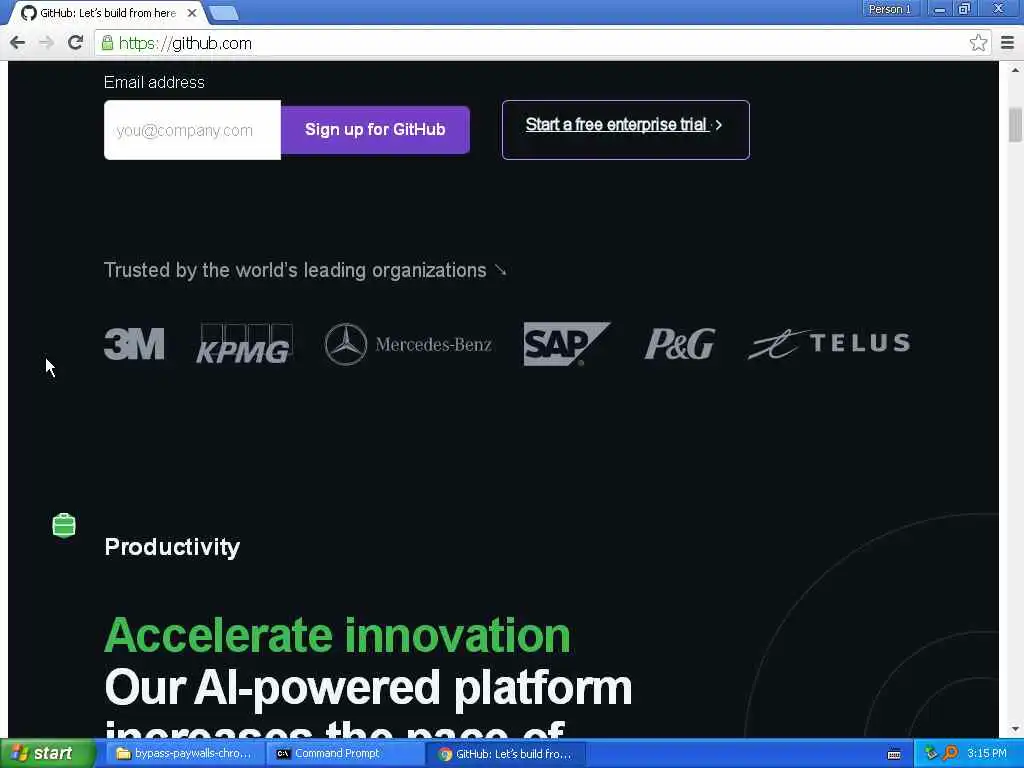
Task: Click the magnifier tray icon beside the clock
Action: [x=950, y=754]
